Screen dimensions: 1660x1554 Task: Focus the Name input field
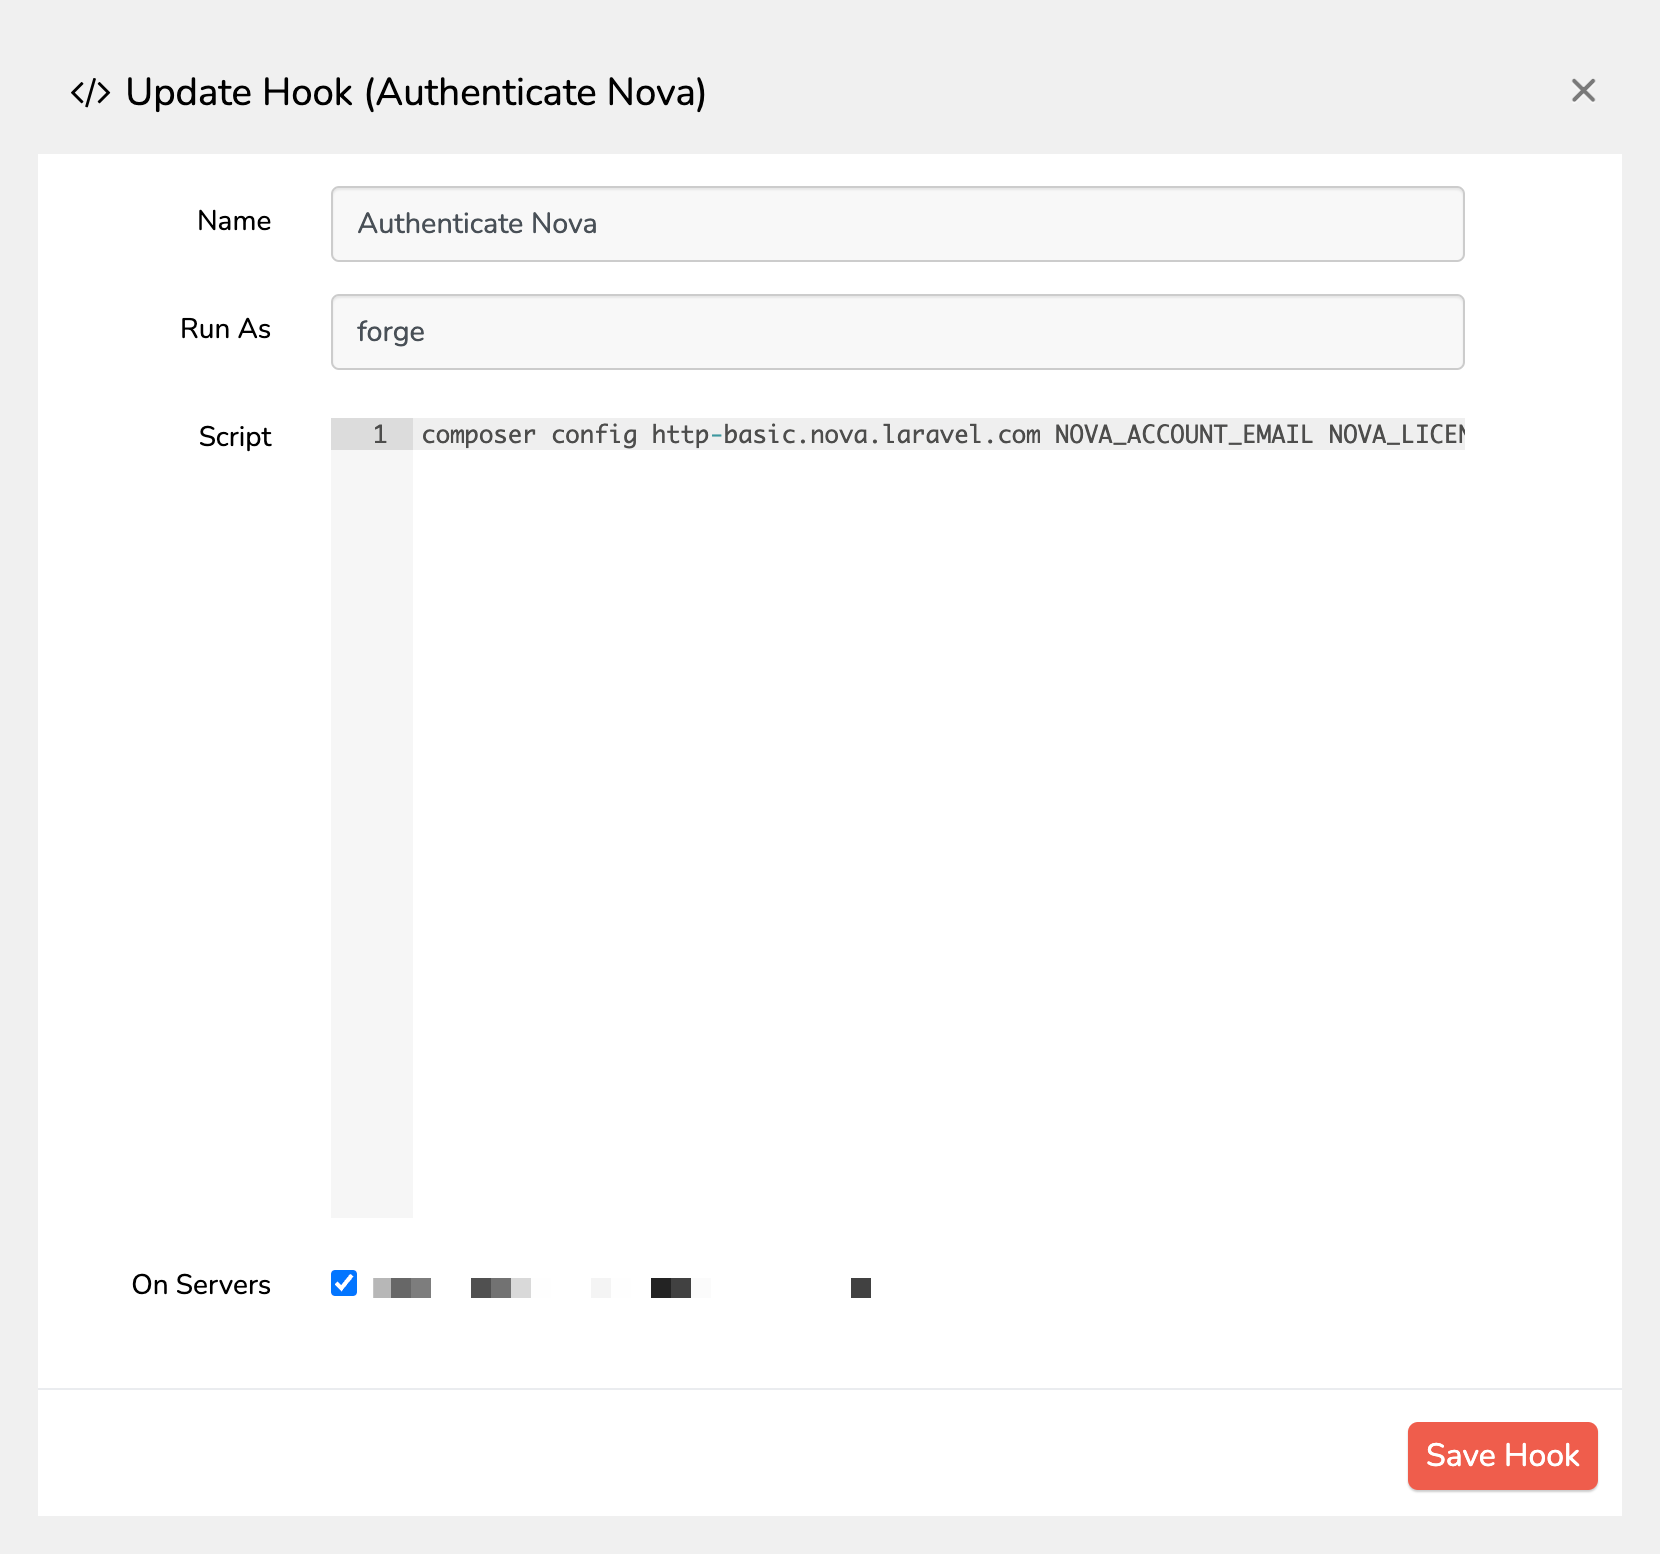897,224
